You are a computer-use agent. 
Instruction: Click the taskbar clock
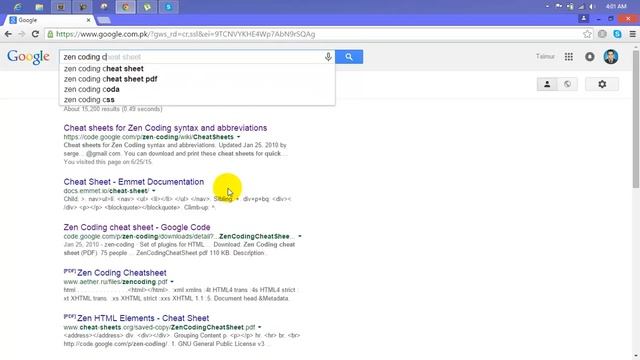point(616,7)
